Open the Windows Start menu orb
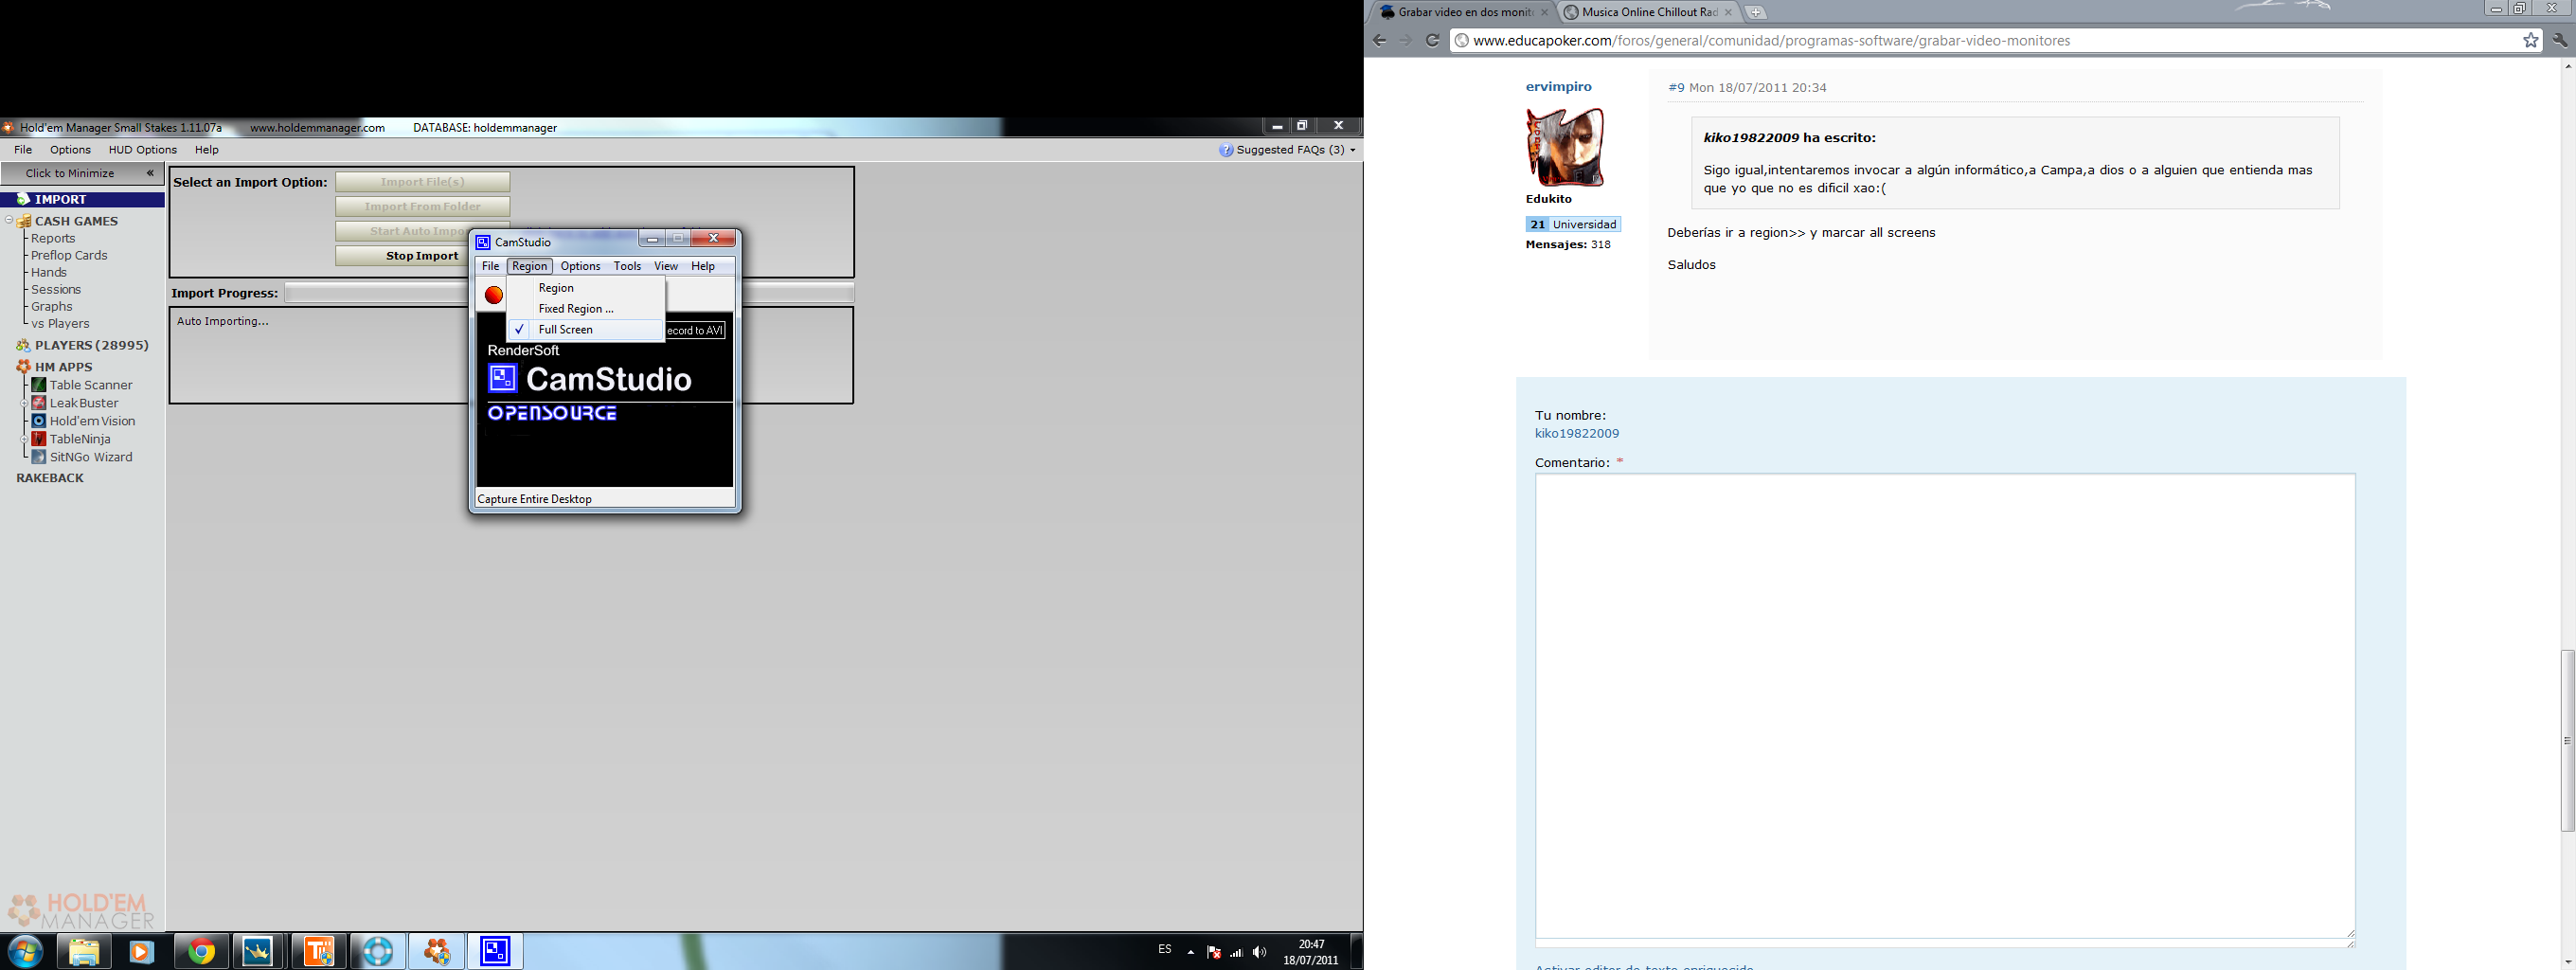Image resolution: width=2576 pixels, height=970 pixels. [25, 951]
